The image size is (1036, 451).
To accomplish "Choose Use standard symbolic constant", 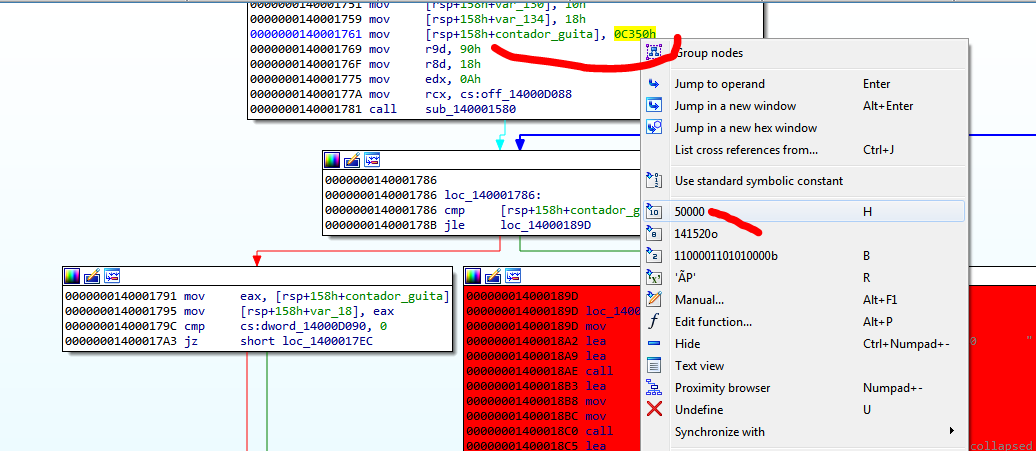I will pyautogui.click(x=758, y=181).
